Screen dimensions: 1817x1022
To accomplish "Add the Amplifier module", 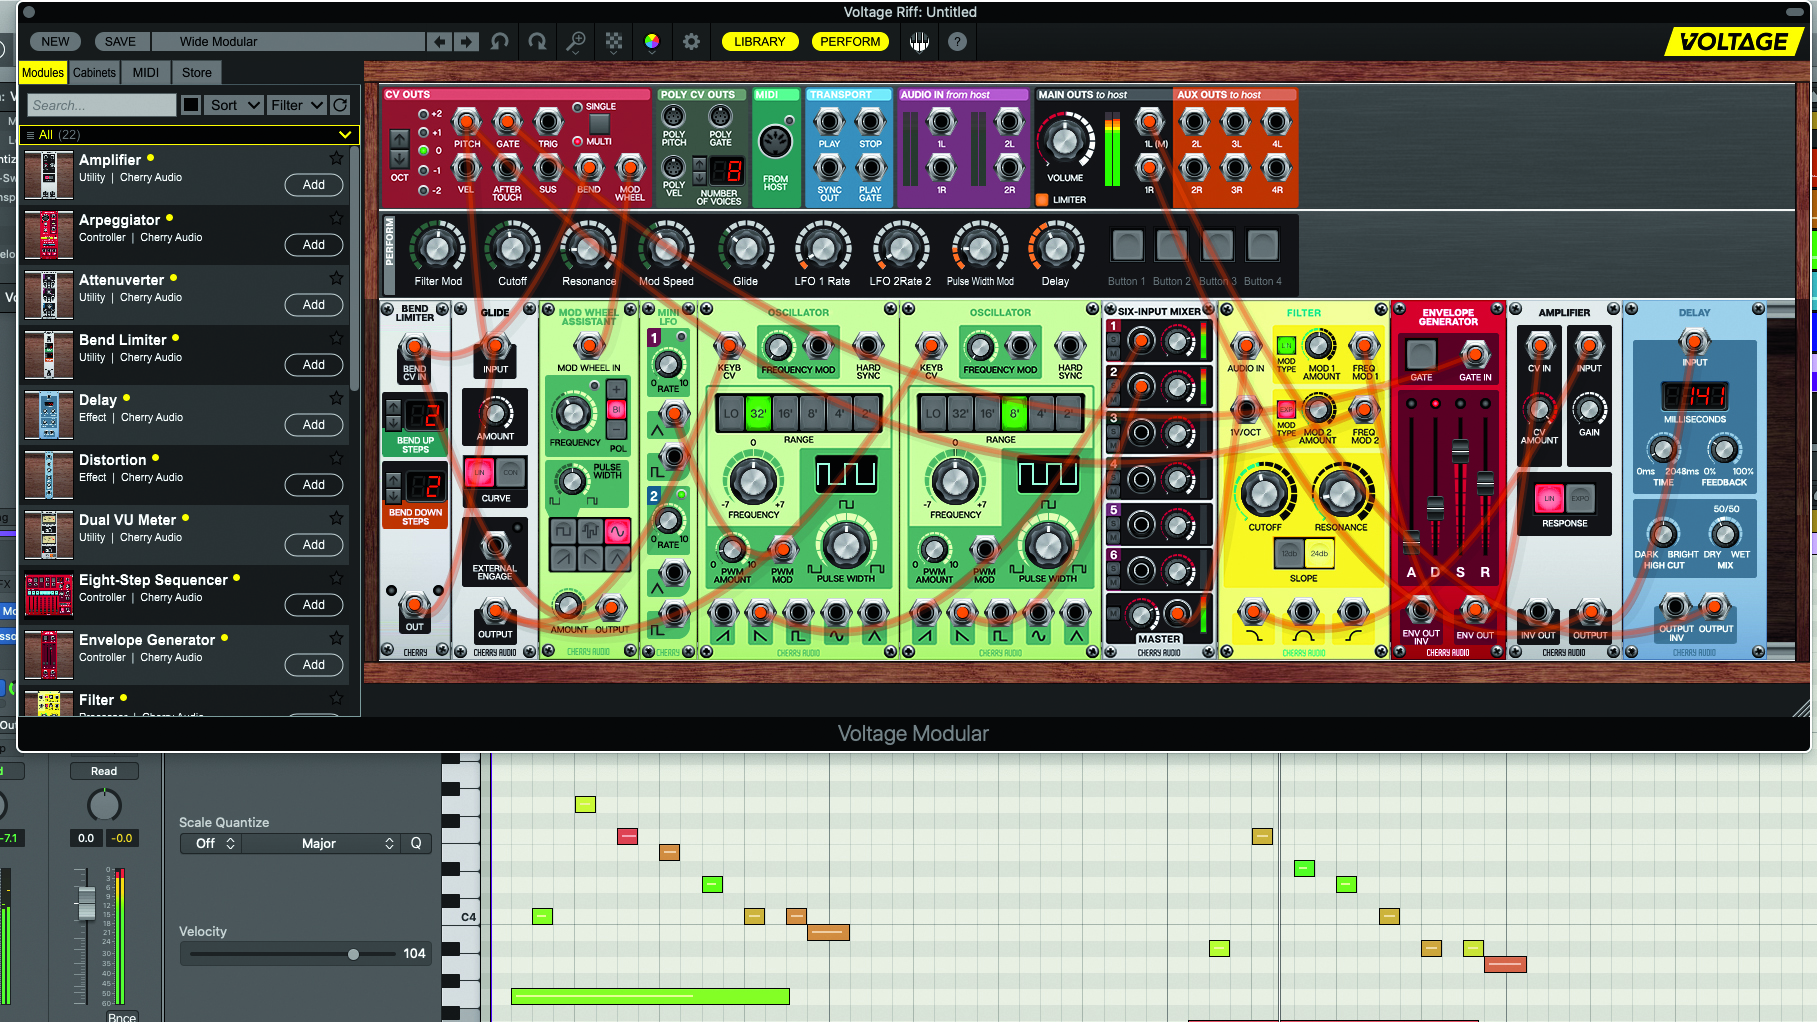I will point(314,185).
